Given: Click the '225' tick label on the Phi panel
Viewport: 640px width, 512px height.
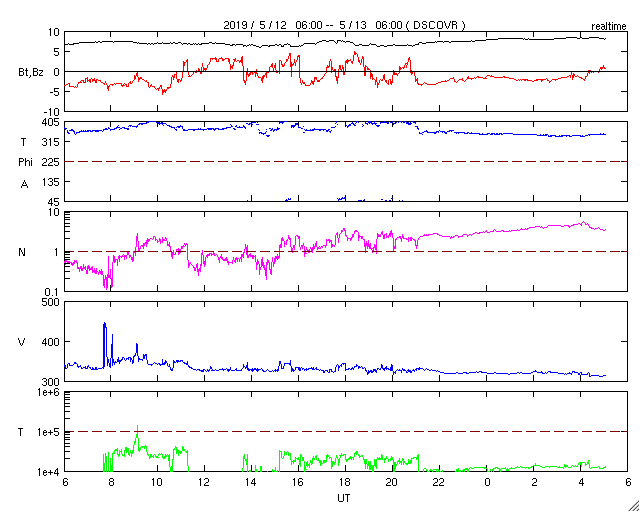Looking at the screenshot, I should (51, 163).
